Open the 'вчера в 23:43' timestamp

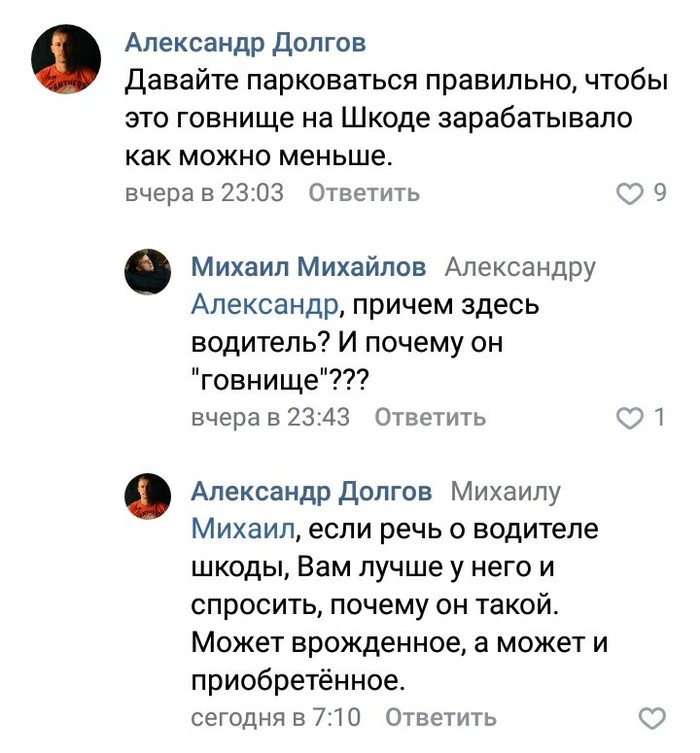tap(270, 417)
